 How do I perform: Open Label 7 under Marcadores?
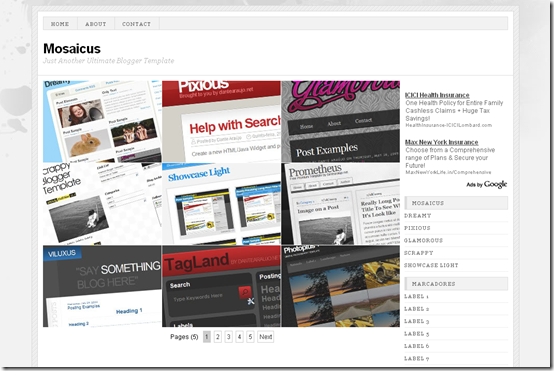point(417,358)
